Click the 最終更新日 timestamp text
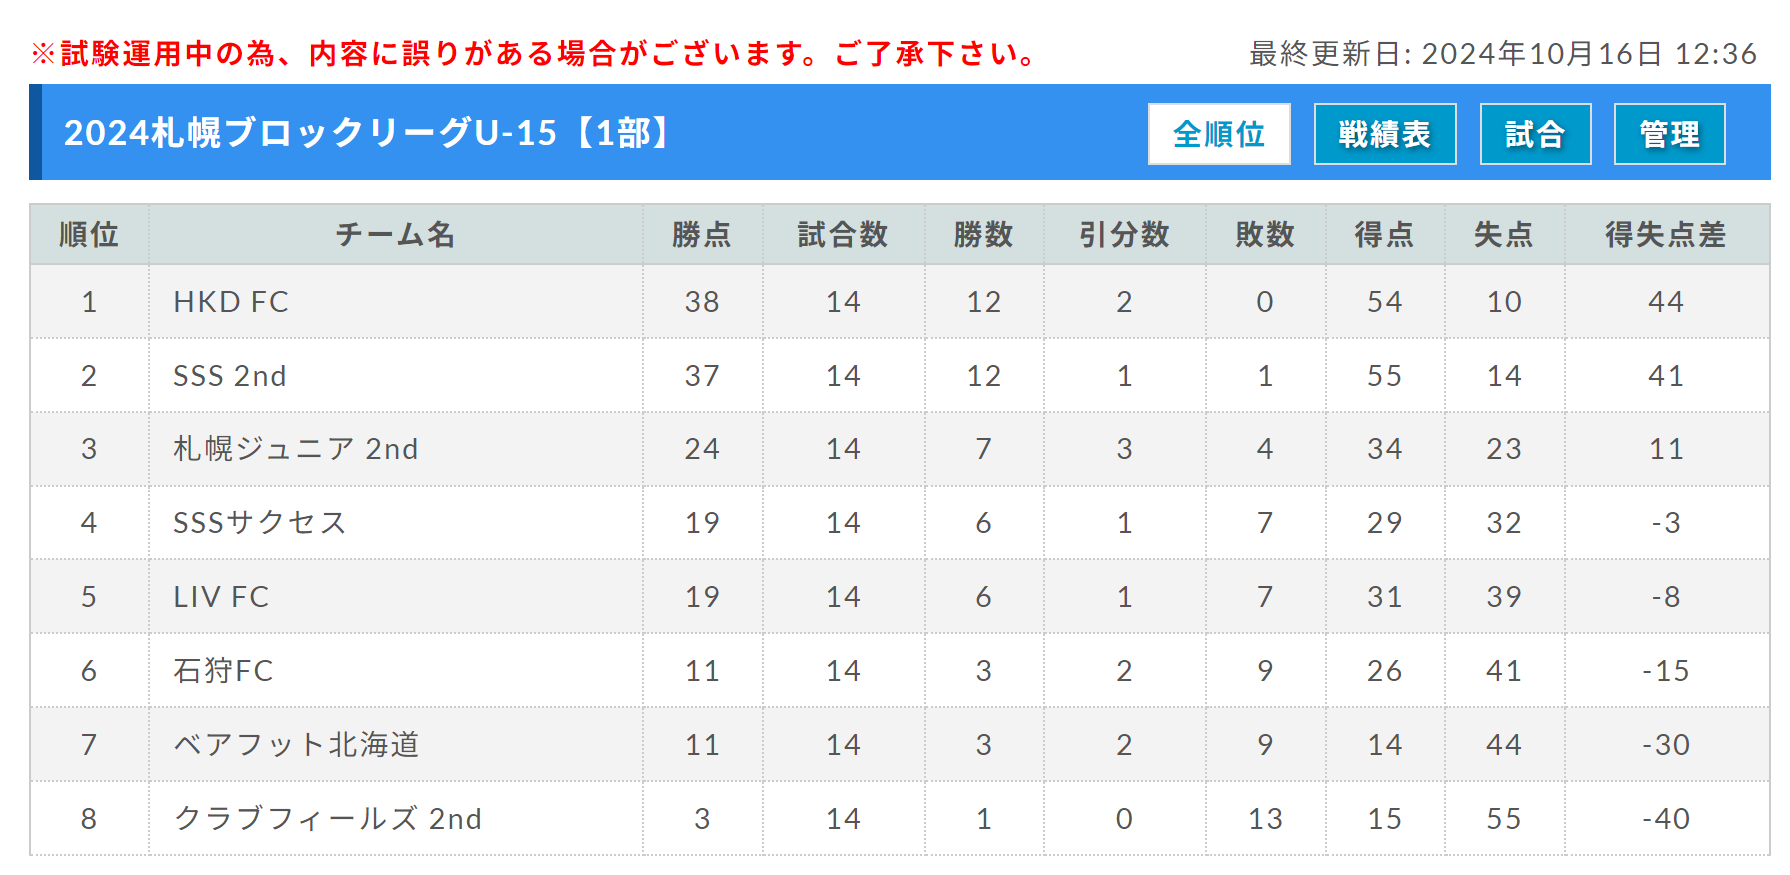 coord(1502,54)
